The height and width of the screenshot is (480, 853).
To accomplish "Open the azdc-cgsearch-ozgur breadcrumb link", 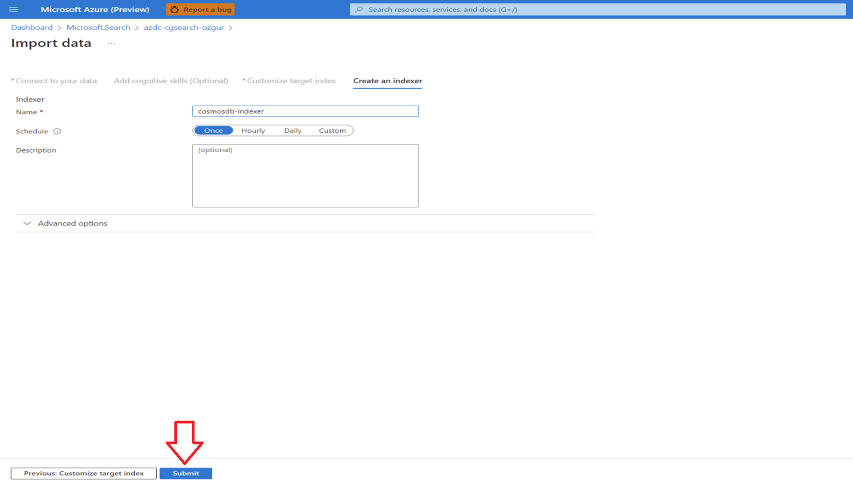I will point(183,27).
